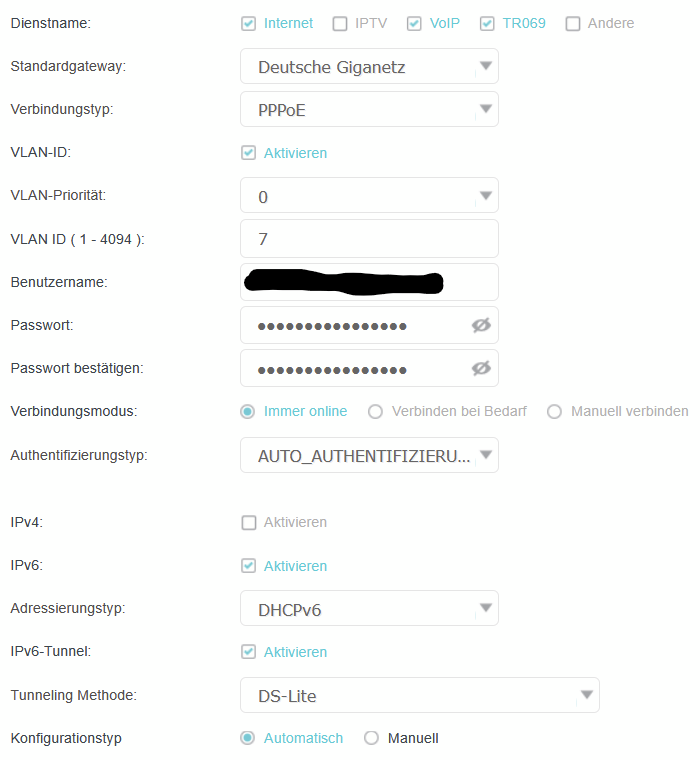
Task: Check the Andere service checkbox
Action: point(573,23)
